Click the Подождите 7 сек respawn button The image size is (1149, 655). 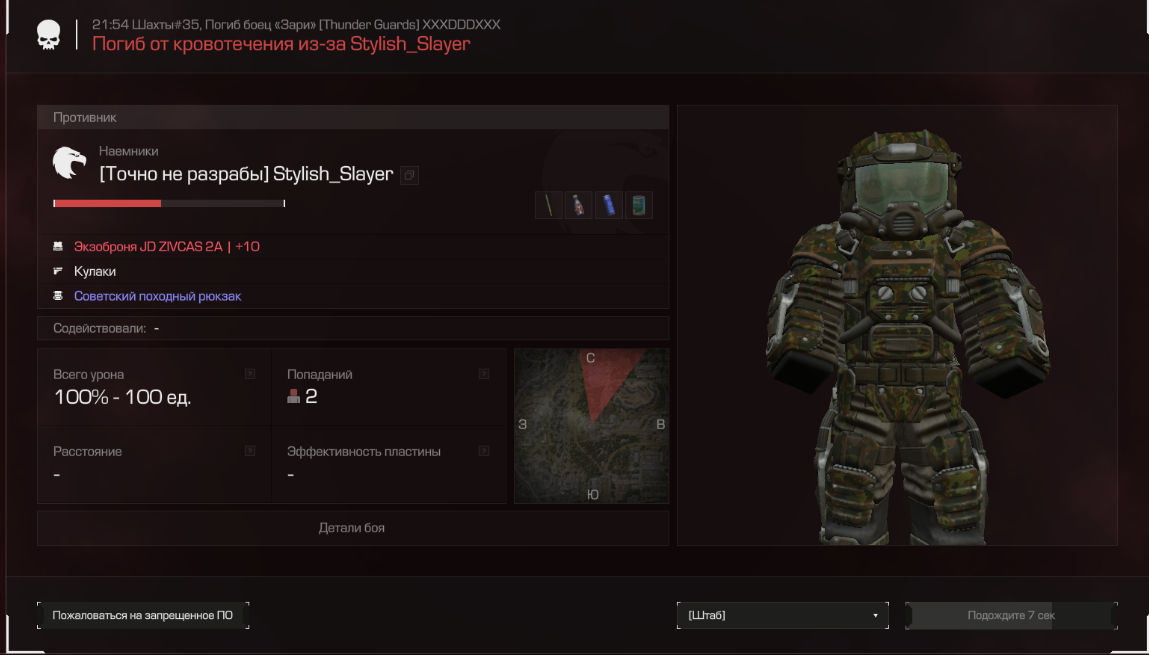click(1011, 615)
